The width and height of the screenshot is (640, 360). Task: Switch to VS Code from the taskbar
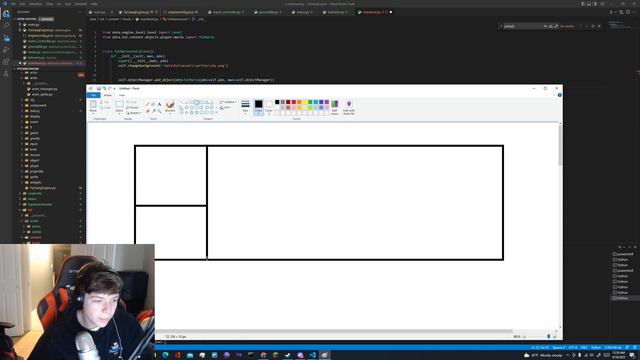tap(313, 355)
